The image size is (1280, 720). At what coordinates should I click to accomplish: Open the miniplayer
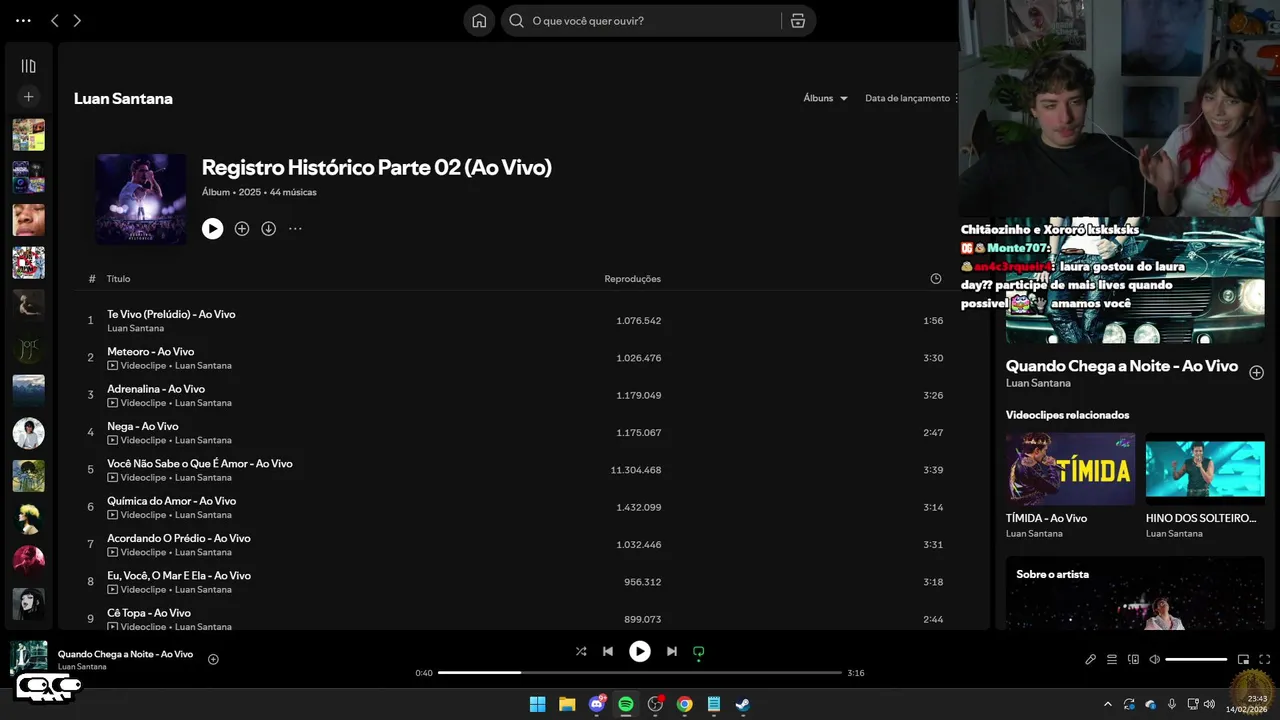coord(1244,660)
